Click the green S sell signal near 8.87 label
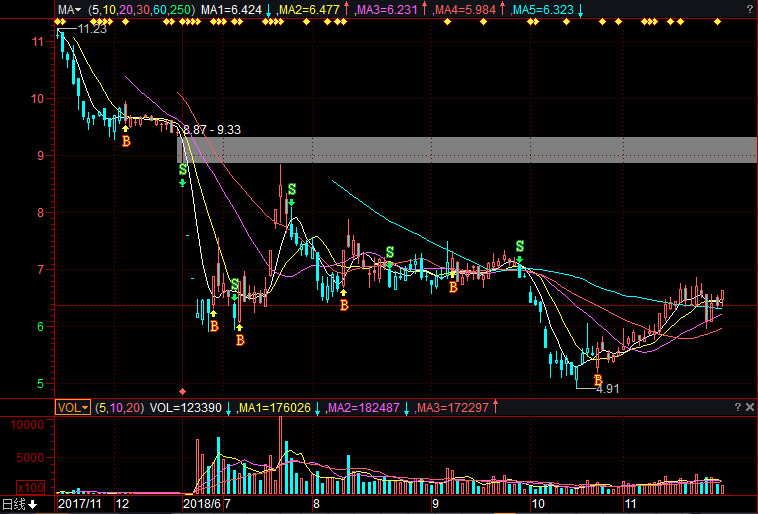 point(182,171)
